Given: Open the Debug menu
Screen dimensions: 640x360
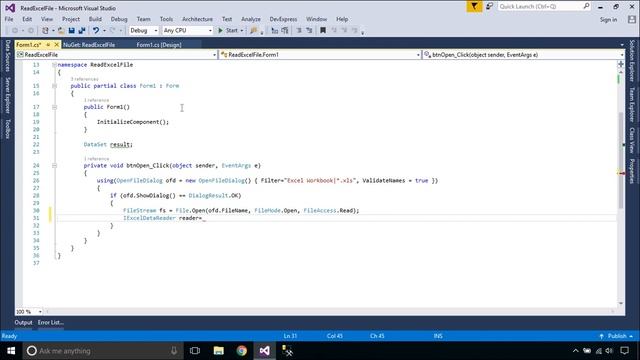Looking at the screenshot, I should point(119,19).
